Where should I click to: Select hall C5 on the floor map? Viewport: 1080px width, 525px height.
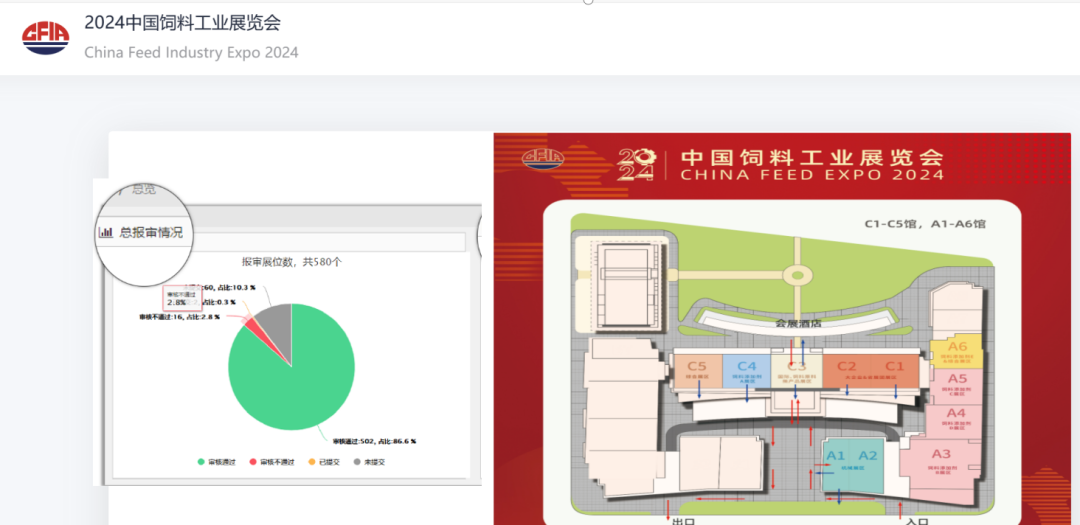[697, 371]
